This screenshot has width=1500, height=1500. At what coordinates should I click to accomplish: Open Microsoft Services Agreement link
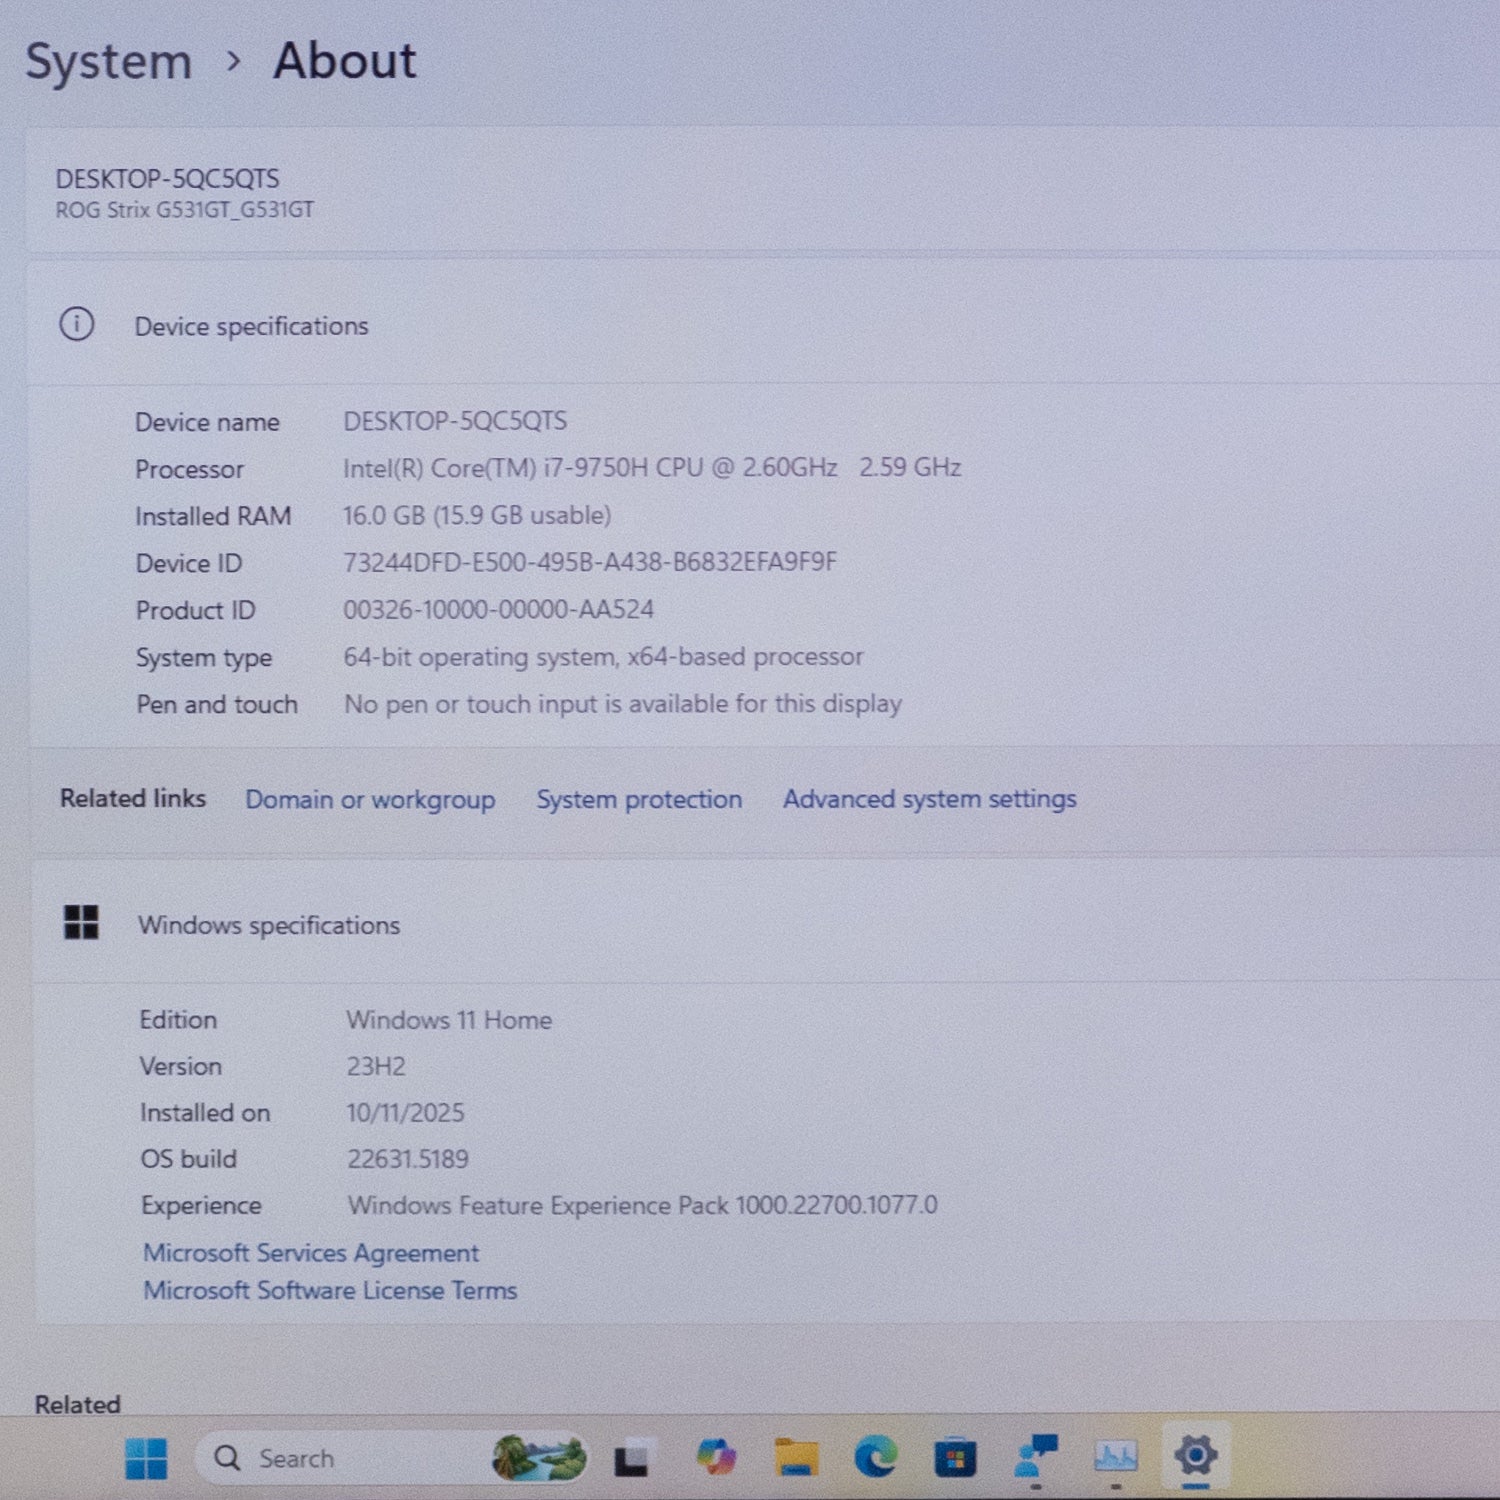tap(311, 1253)
